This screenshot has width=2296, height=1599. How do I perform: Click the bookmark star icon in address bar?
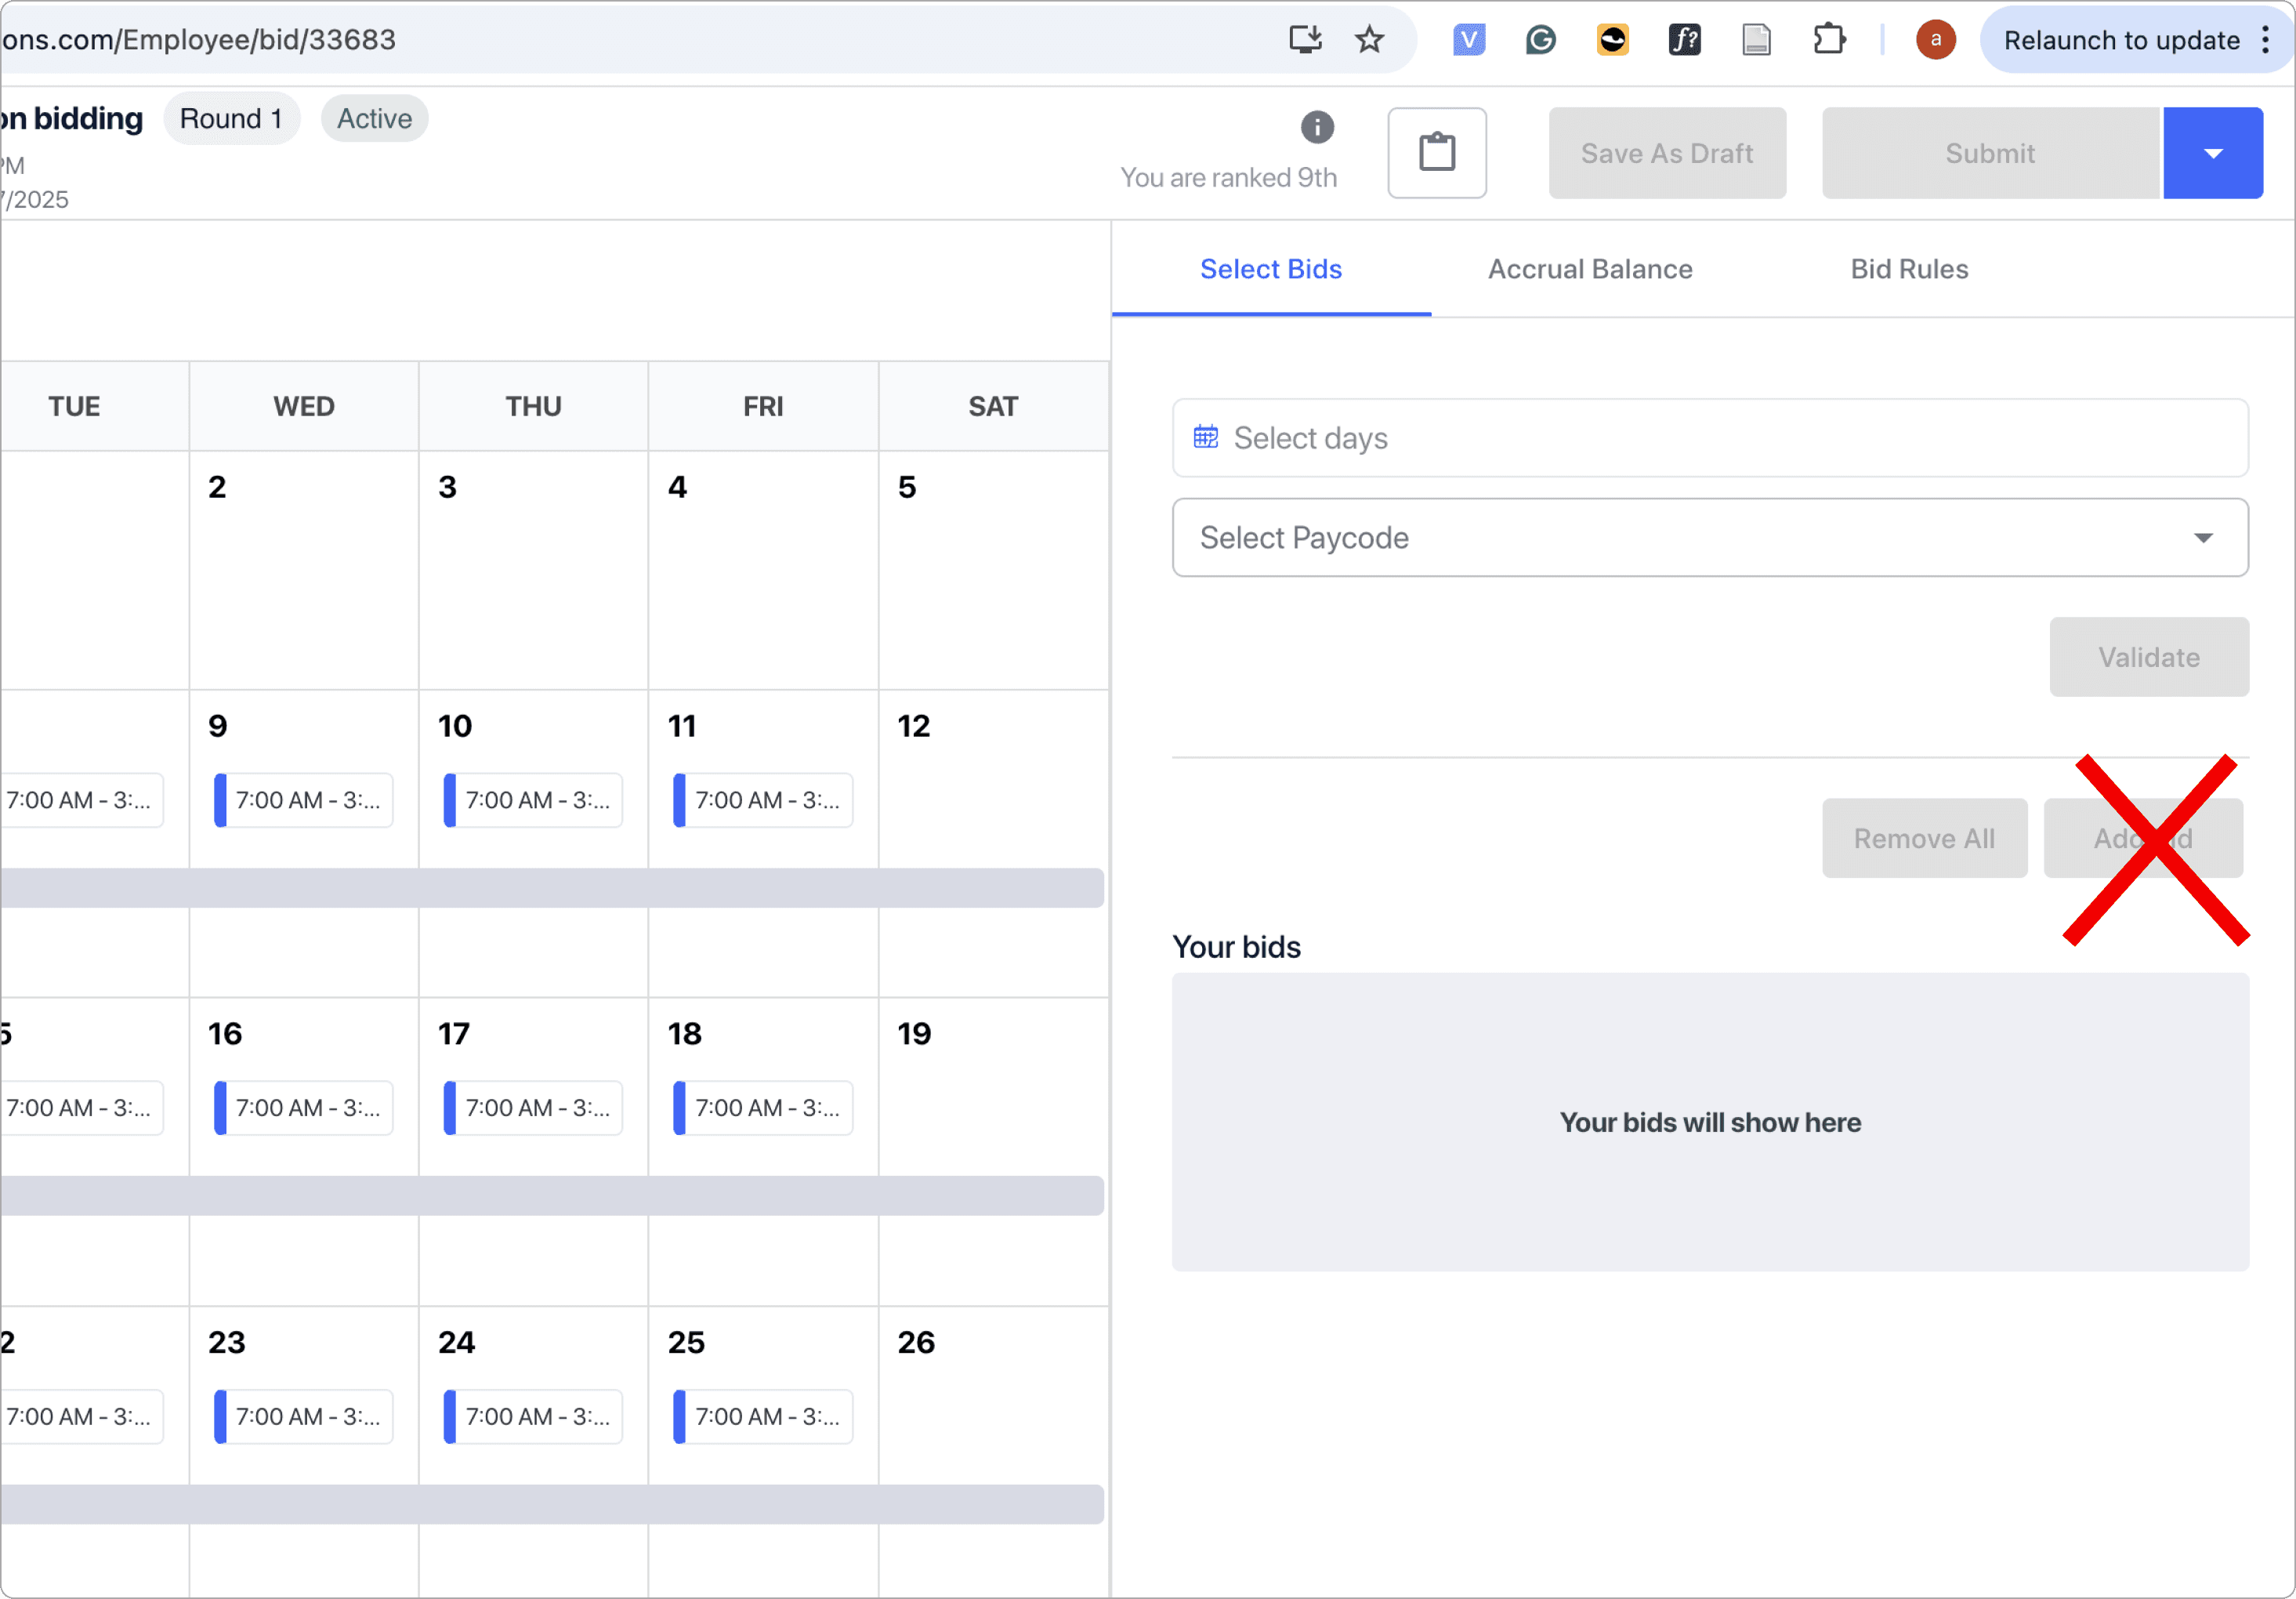(x=1369, y=40)
